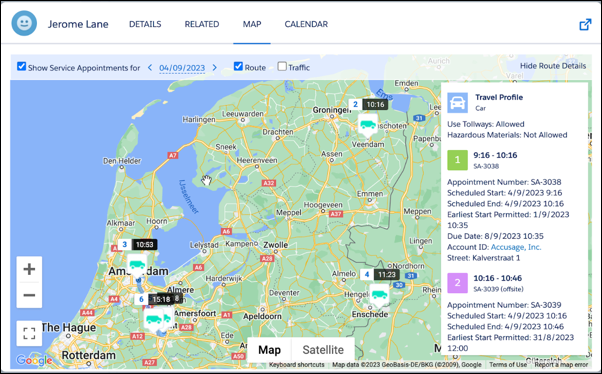The width and height of the screenshot is (602, 374).
Task: Click the Travel Profile title
Action: [499, 97]
